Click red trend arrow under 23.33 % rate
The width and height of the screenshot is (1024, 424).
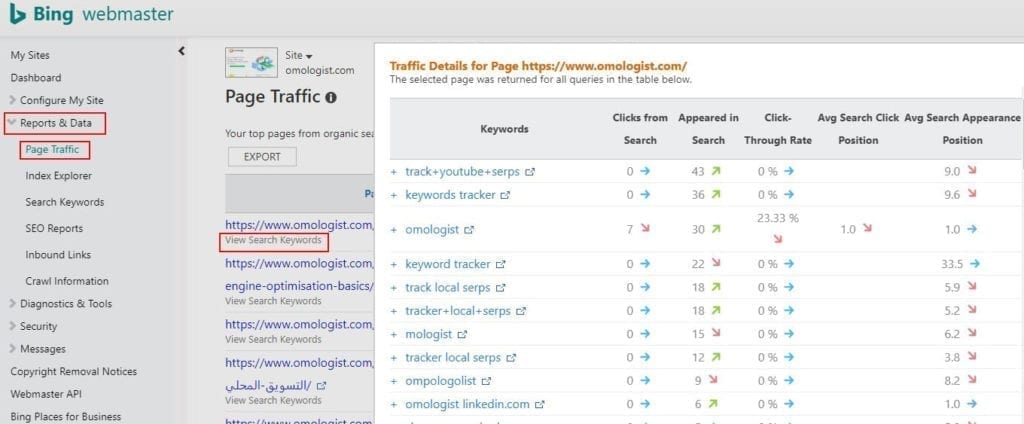pos(778,240)
